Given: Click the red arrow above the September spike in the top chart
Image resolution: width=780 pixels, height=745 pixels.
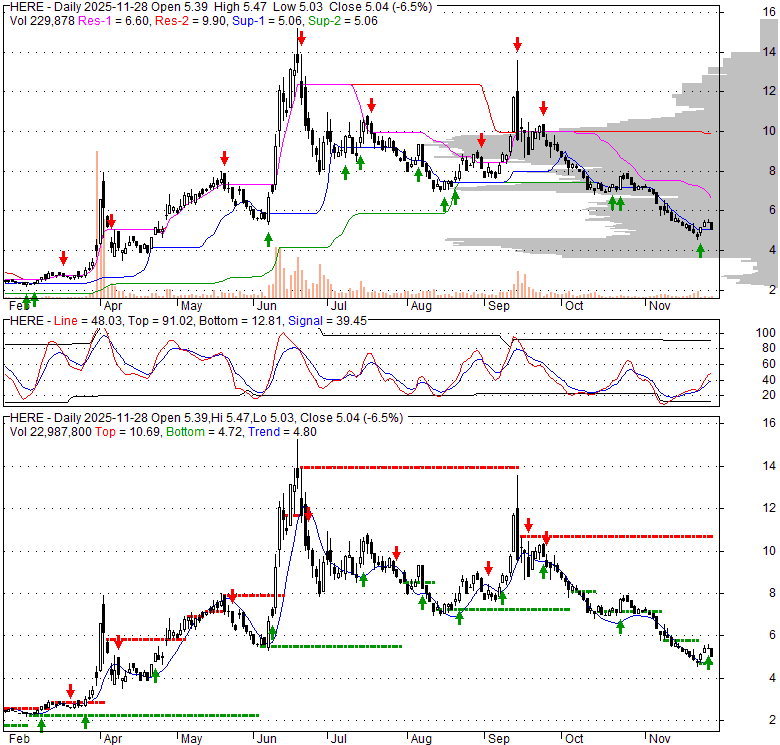Looking at the screenshot, I should tap(517, 44).
